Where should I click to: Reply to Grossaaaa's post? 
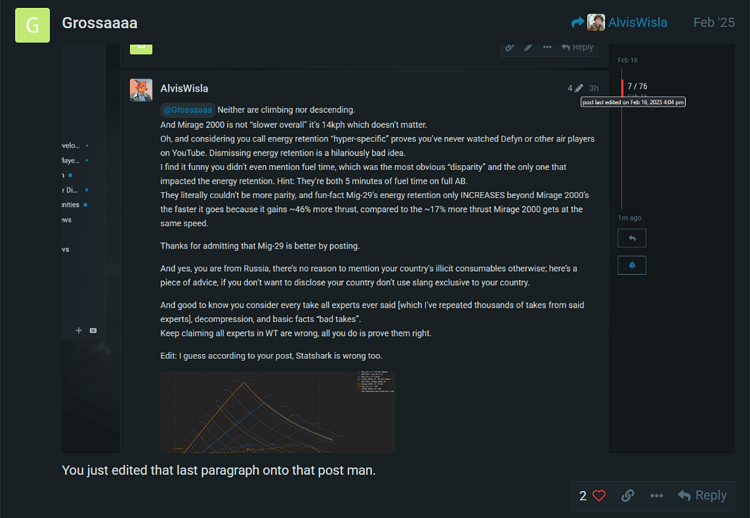702,496
